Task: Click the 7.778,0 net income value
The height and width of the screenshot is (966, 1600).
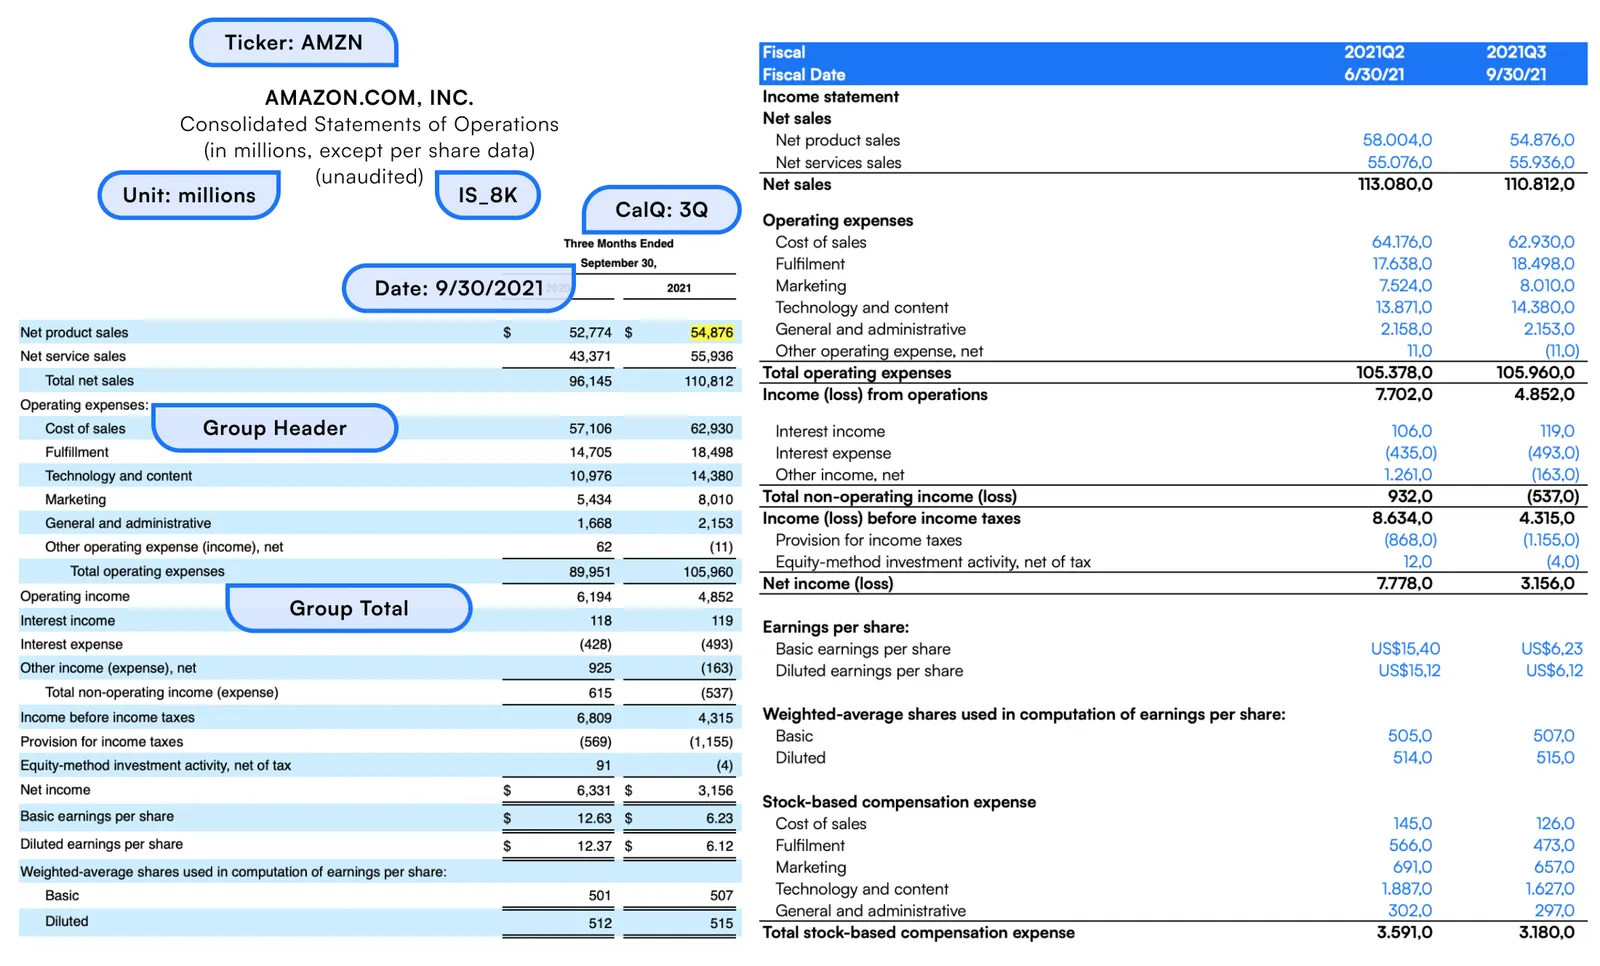Action: coord(1404,583)
